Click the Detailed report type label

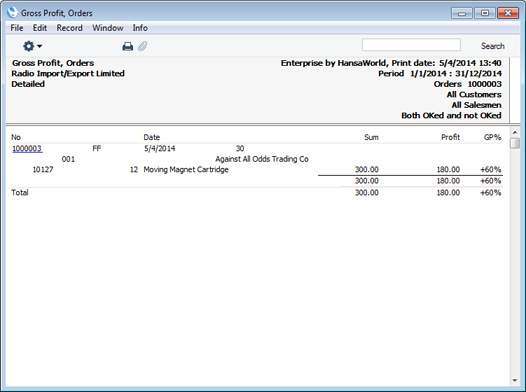tap(28, 84)
